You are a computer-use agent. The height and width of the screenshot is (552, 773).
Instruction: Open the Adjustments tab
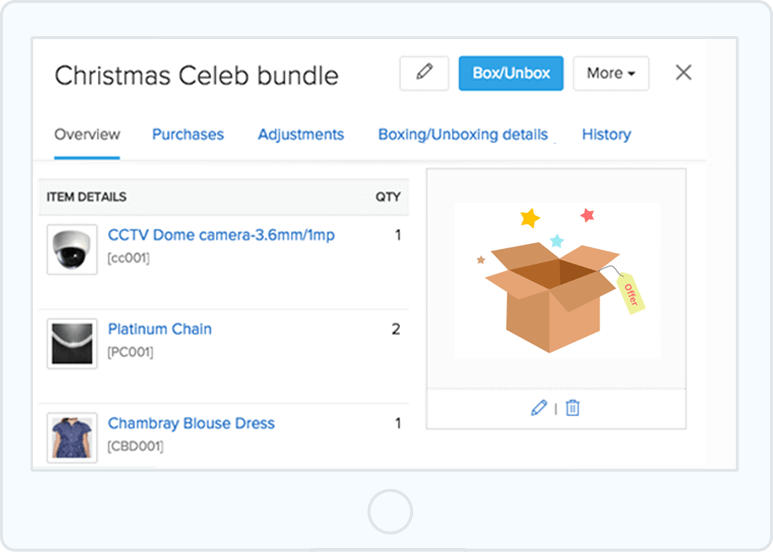coord(301,135)
